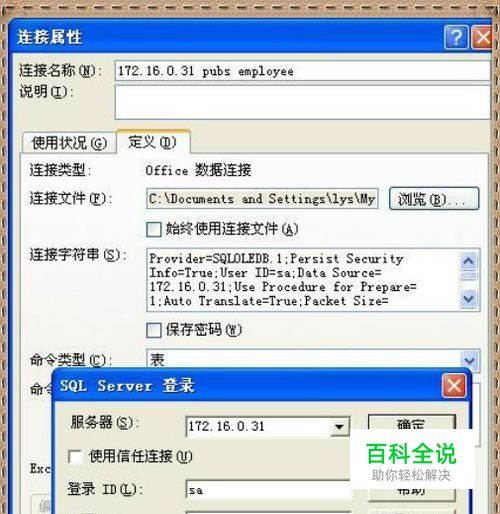Close the 连接属性 dialog with X icon
This screenshot has height=514, width=500.
482,37
